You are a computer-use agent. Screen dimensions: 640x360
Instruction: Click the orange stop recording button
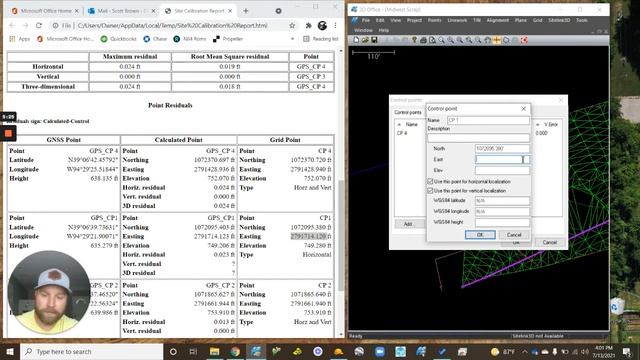pyautogui.click(x=8, y=133)
